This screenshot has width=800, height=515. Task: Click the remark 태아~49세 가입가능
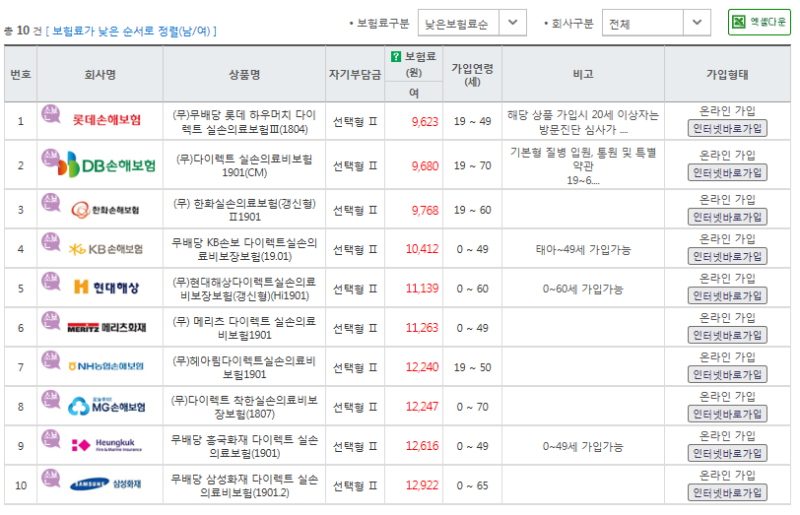pyautogui.click(x=583, y=250)
